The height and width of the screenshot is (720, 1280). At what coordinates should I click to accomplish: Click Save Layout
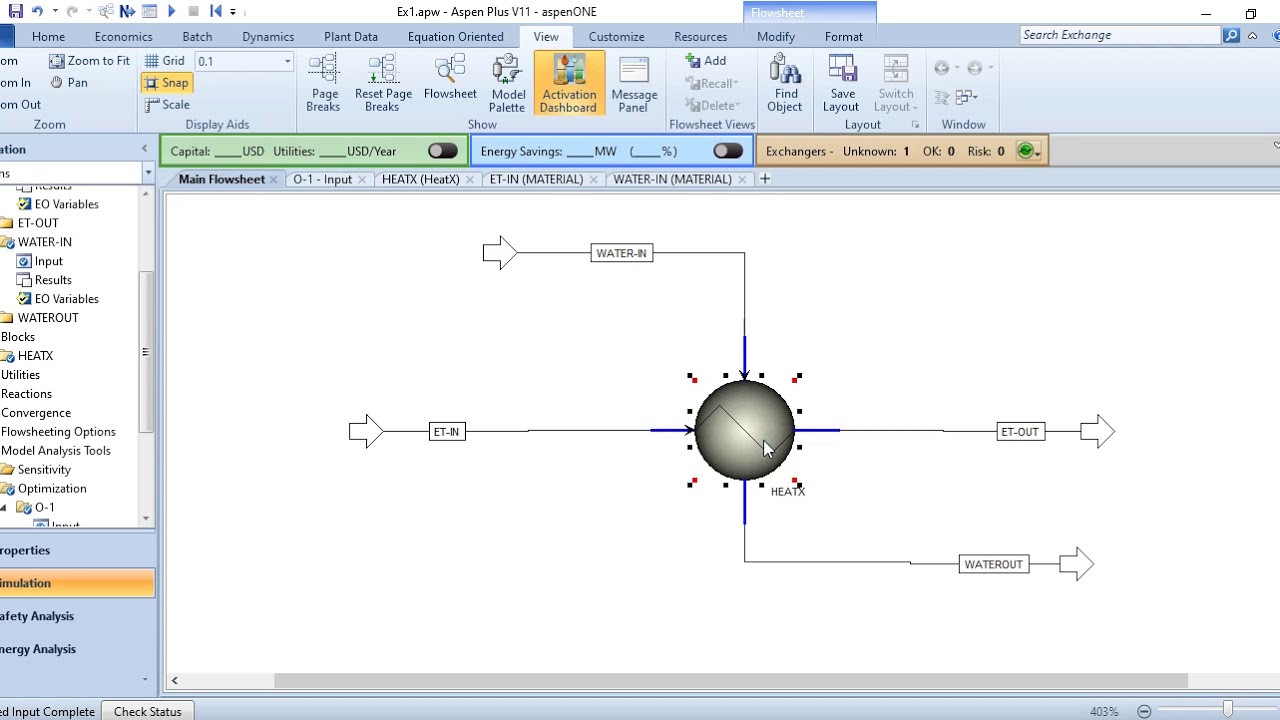tap(841, 84)
